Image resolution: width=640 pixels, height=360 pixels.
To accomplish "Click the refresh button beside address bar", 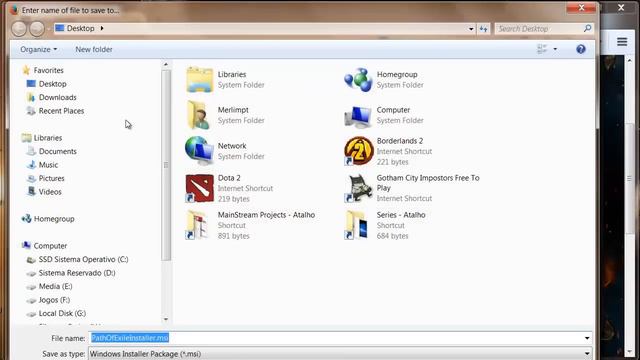I will (484, 29).
